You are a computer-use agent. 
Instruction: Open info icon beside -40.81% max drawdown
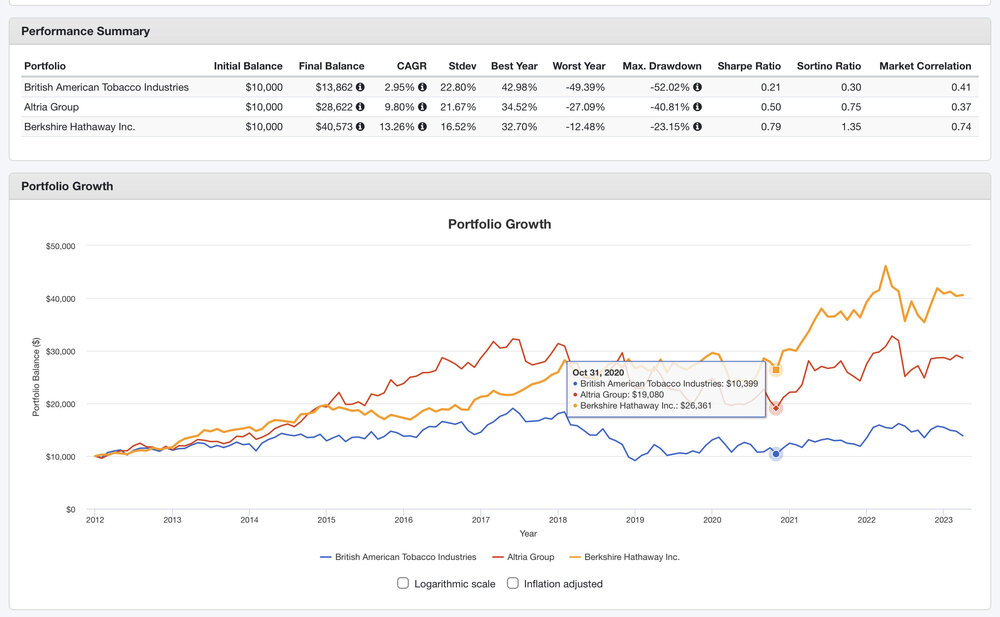click(697, 107)
